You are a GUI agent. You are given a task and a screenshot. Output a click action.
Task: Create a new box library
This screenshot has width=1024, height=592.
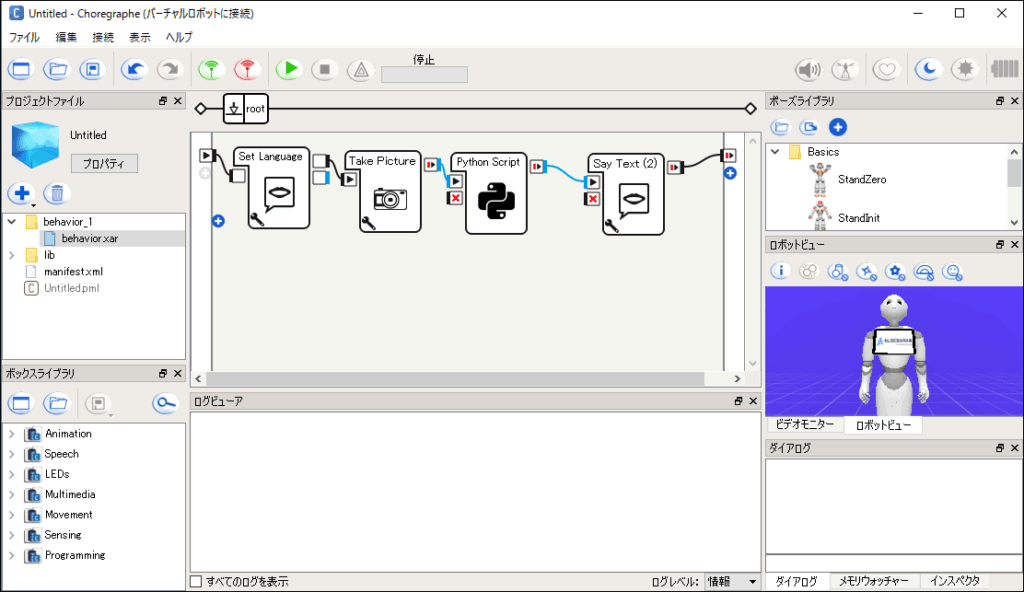pyautogui.click(x=21, y=403)
